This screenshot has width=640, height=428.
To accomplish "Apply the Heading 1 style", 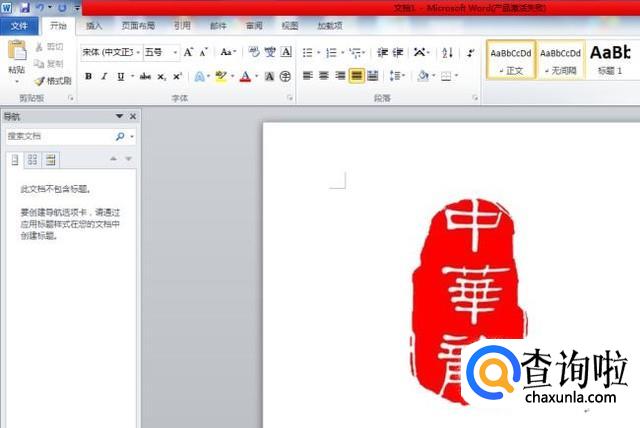I will coord(610,60).
